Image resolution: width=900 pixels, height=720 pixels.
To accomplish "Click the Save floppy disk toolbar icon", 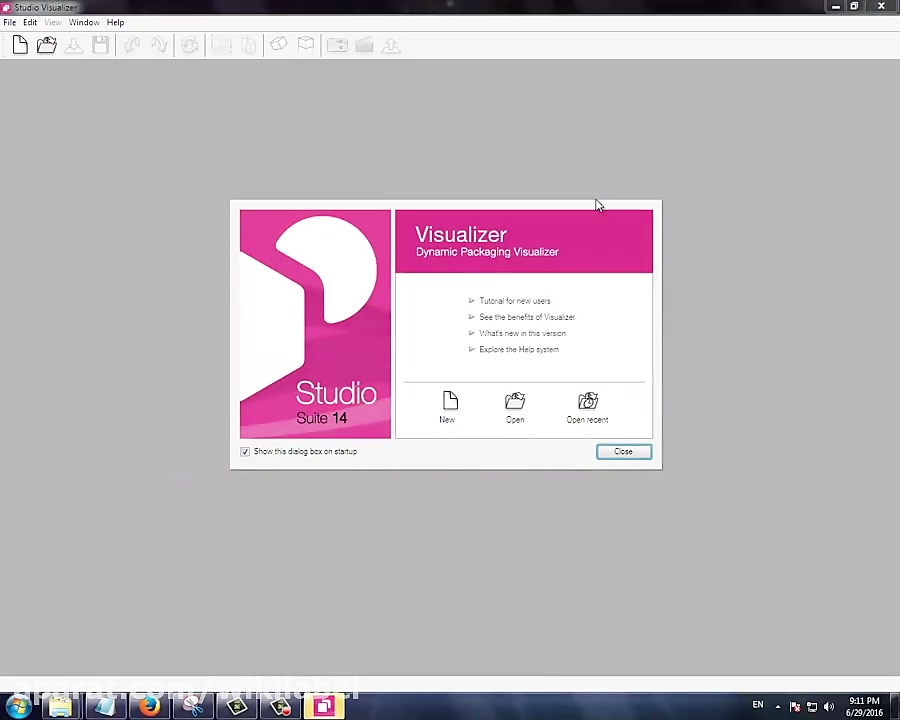I will coord(100,45).
